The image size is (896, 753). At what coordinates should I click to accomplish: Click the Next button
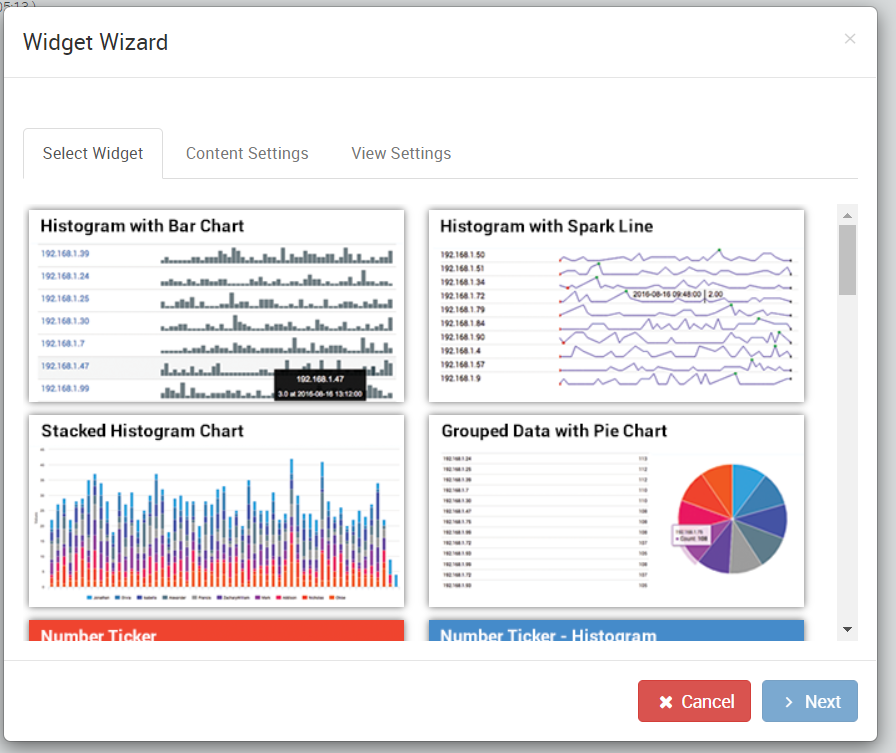(810, 701)
